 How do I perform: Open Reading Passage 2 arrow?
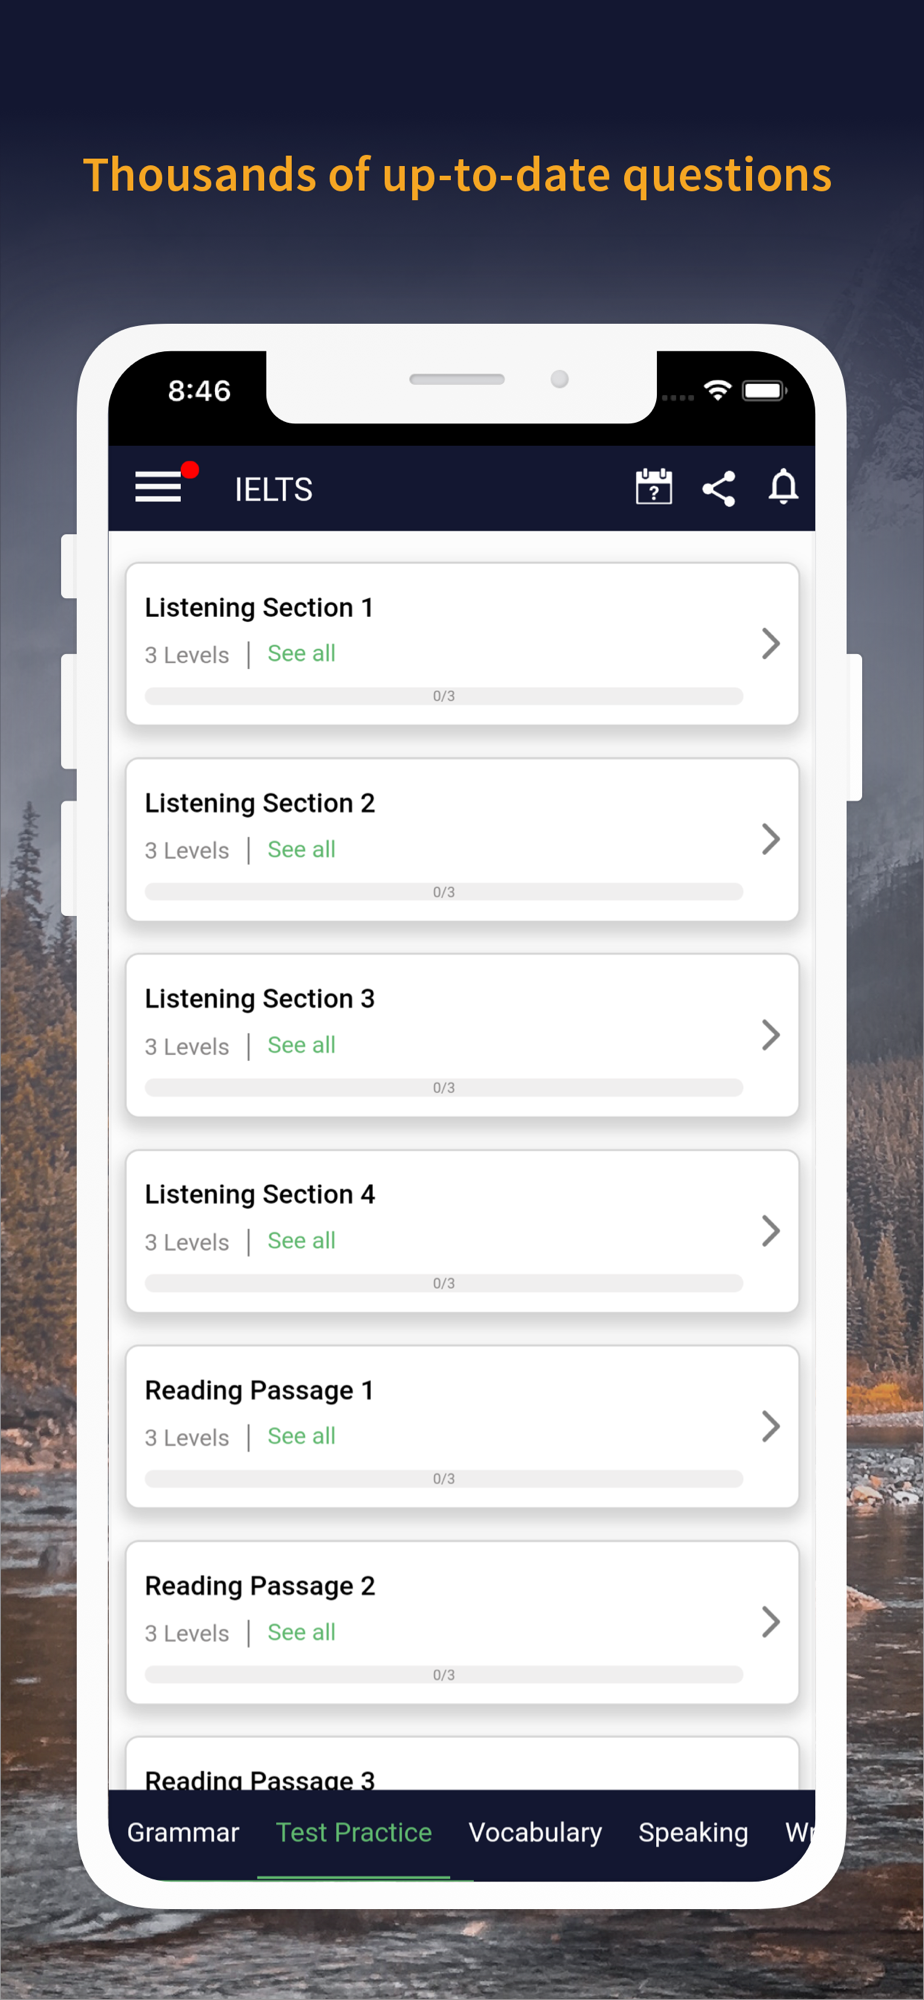point(770,1622)
